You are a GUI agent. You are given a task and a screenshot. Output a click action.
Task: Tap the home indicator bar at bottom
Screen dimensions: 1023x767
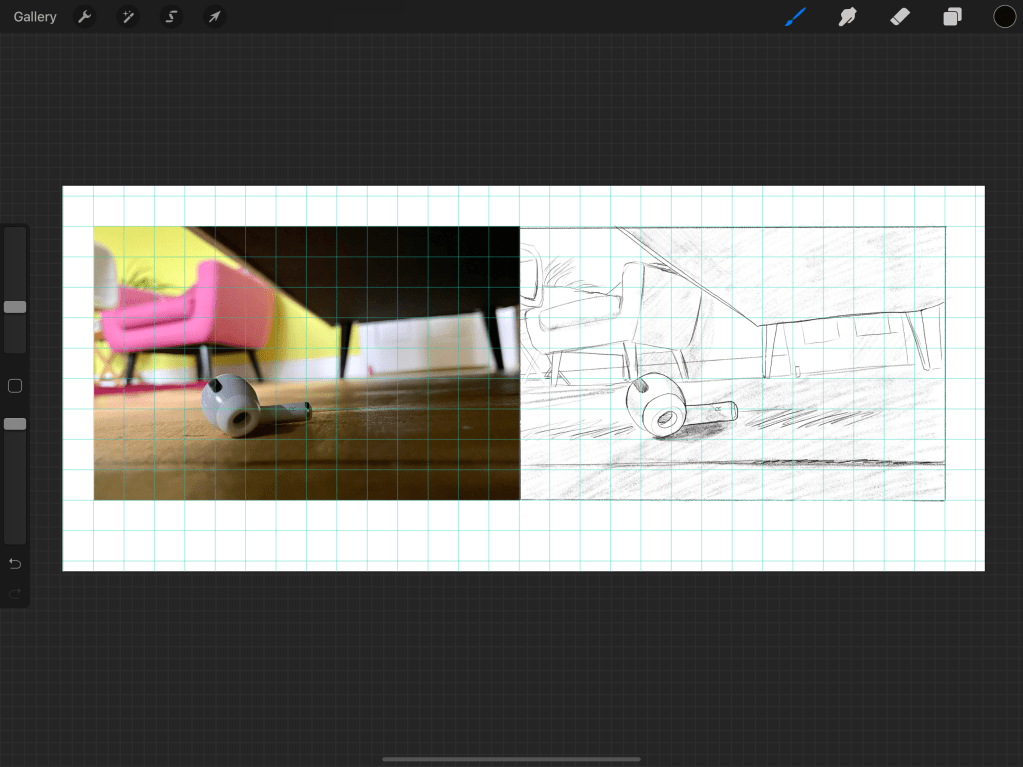coord(511,759)
